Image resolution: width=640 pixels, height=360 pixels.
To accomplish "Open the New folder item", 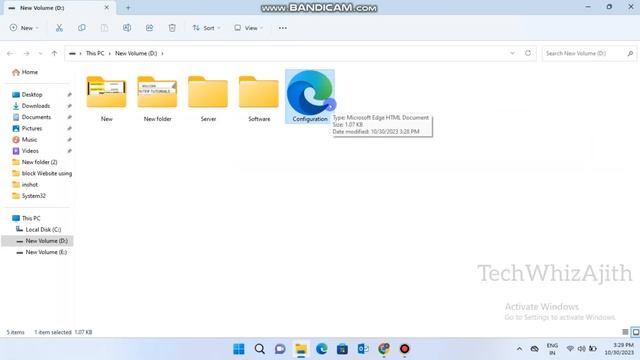I will [157, 99].
